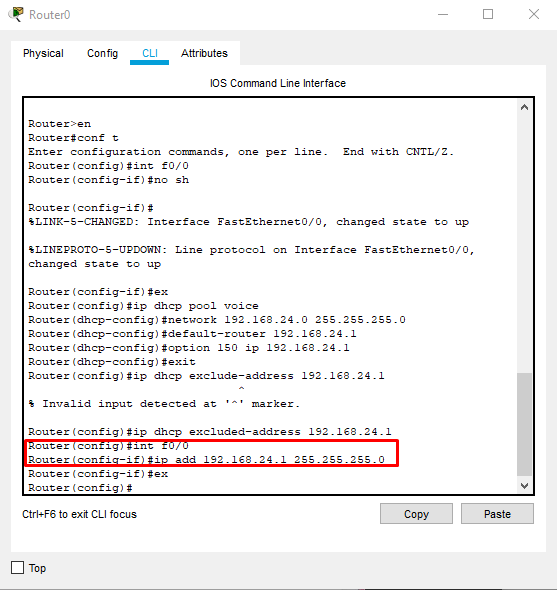Click the 'ip add 192.168.24.1' command line

(x=207, y=460)
